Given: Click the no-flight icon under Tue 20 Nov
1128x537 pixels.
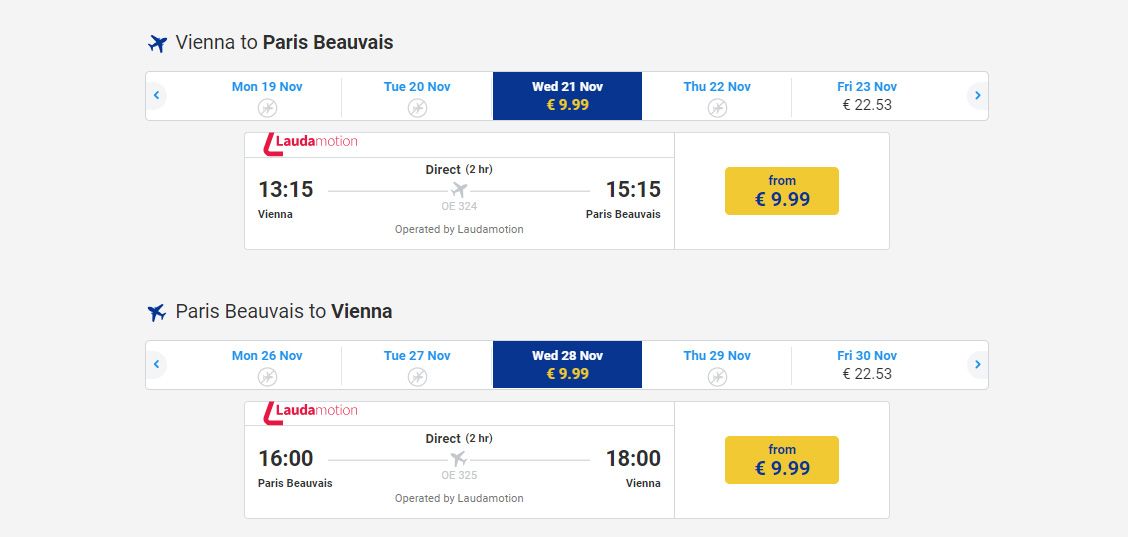Looking at the screenshot, I should click(417, 108).
